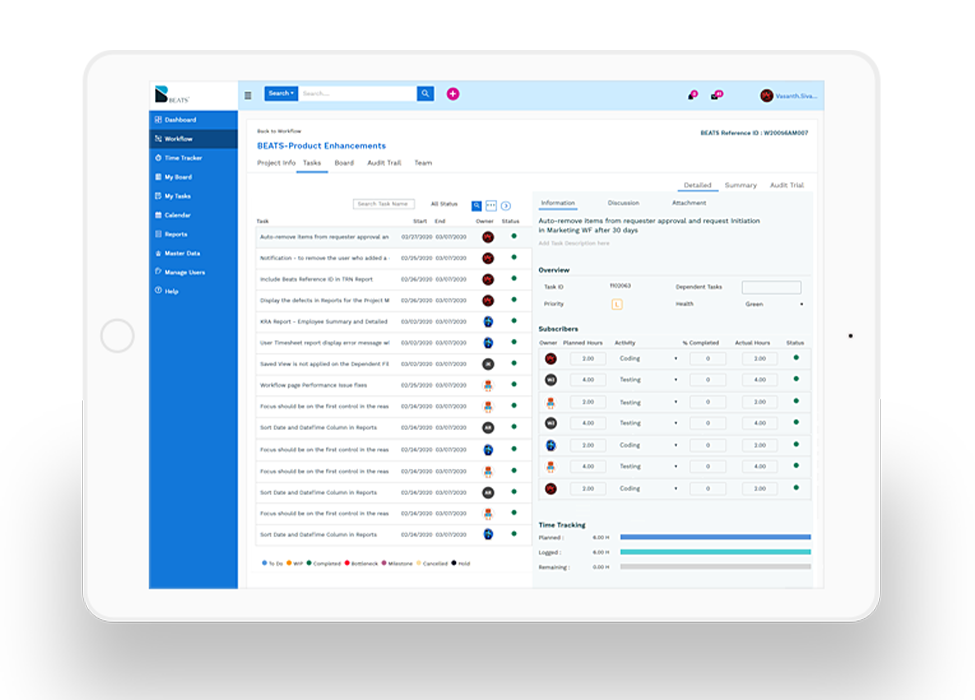Open the Audit Trial tab

tap(787, 185)
